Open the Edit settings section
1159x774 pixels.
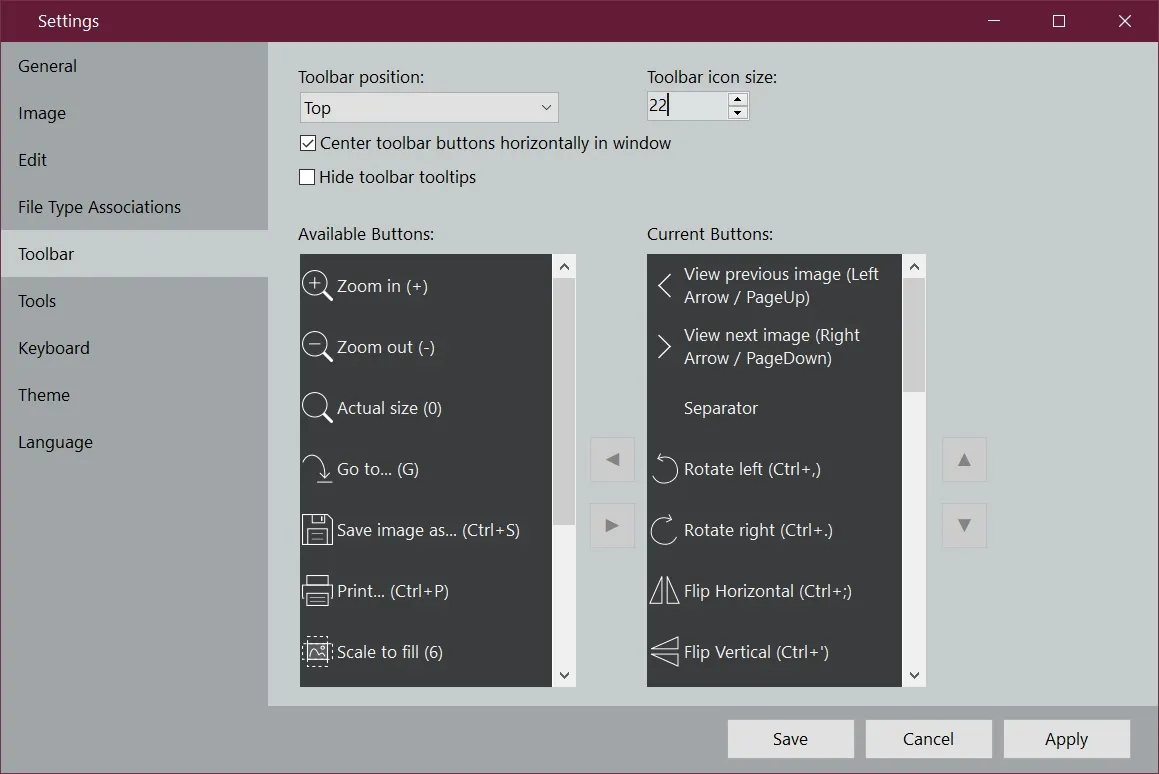(134, 160)
